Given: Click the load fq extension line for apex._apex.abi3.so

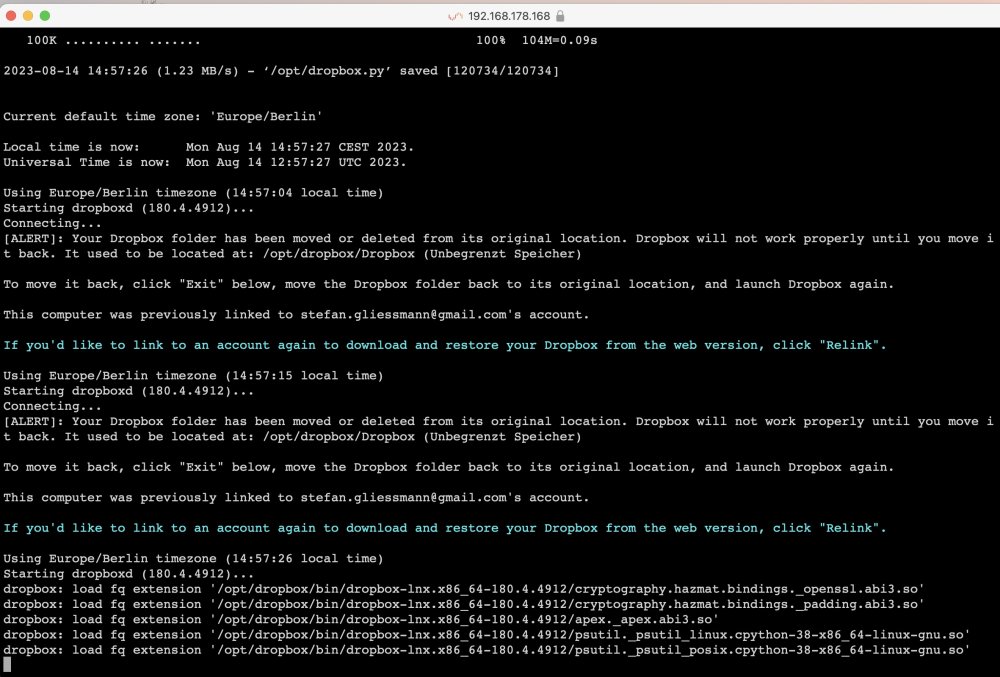Looking at the screenshot, I should pyautogui.click(x=360, y=620).
